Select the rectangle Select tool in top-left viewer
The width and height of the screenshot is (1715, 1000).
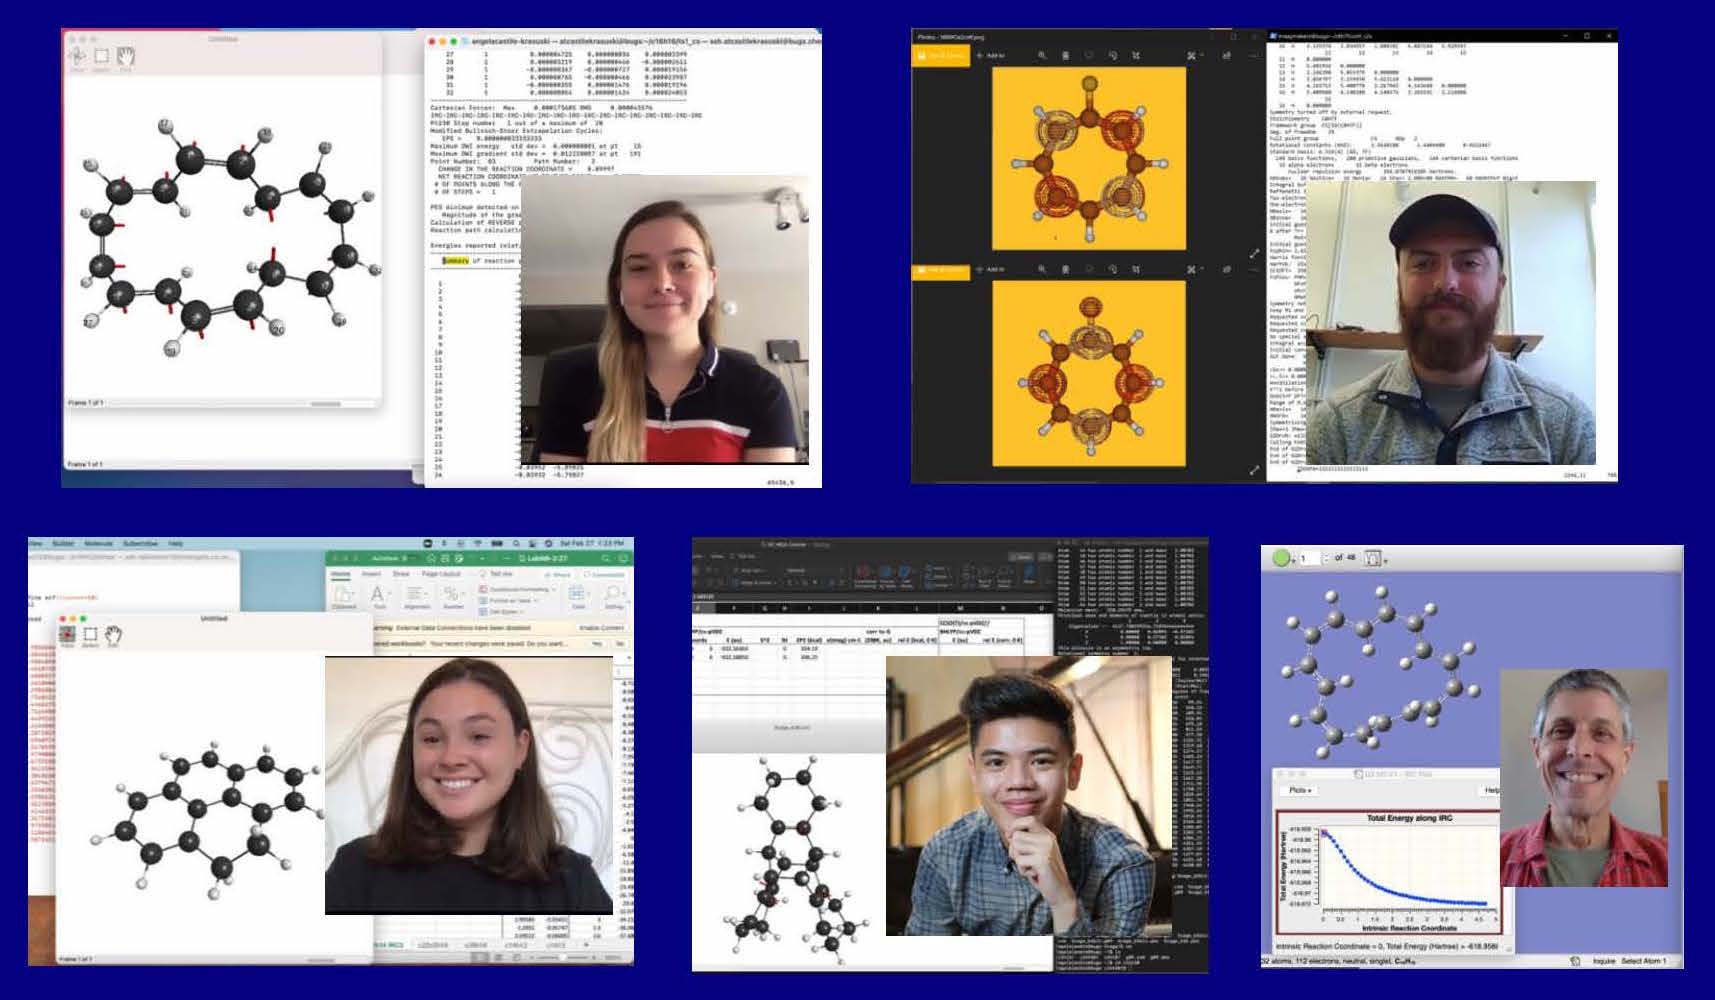(101, 57)
